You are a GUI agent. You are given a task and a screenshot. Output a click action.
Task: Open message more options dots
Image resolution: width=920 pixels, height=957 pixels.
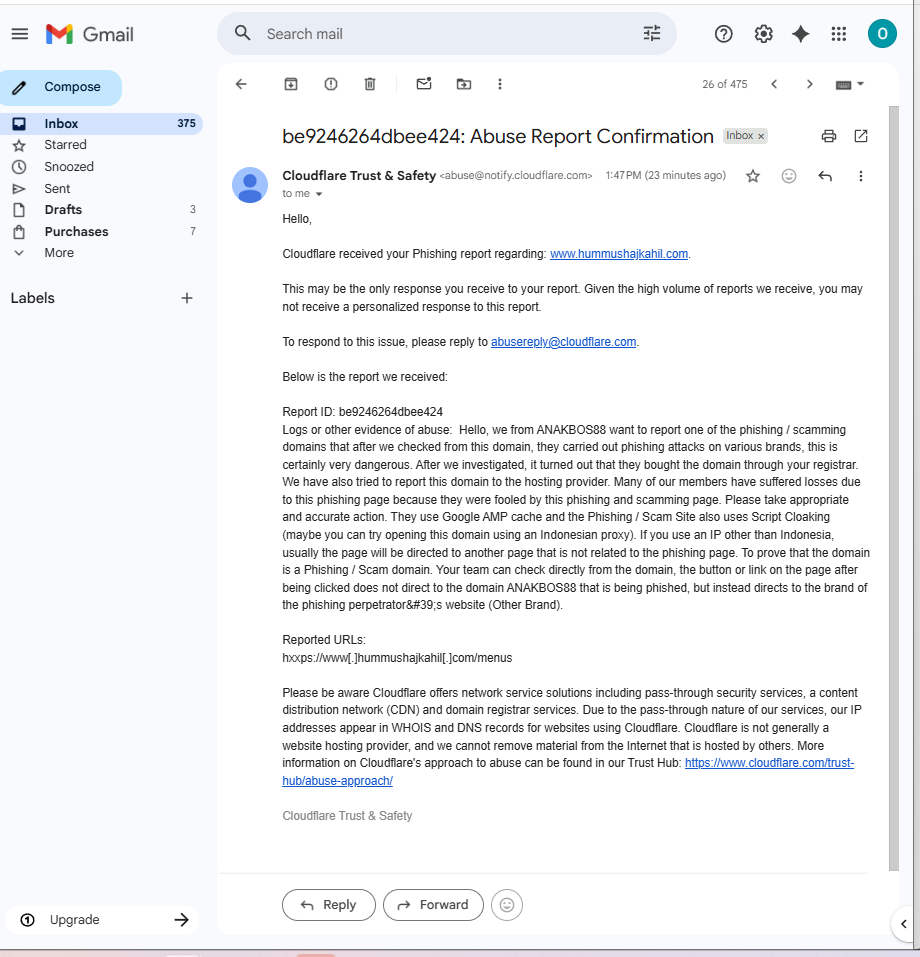tap(861, 176)
